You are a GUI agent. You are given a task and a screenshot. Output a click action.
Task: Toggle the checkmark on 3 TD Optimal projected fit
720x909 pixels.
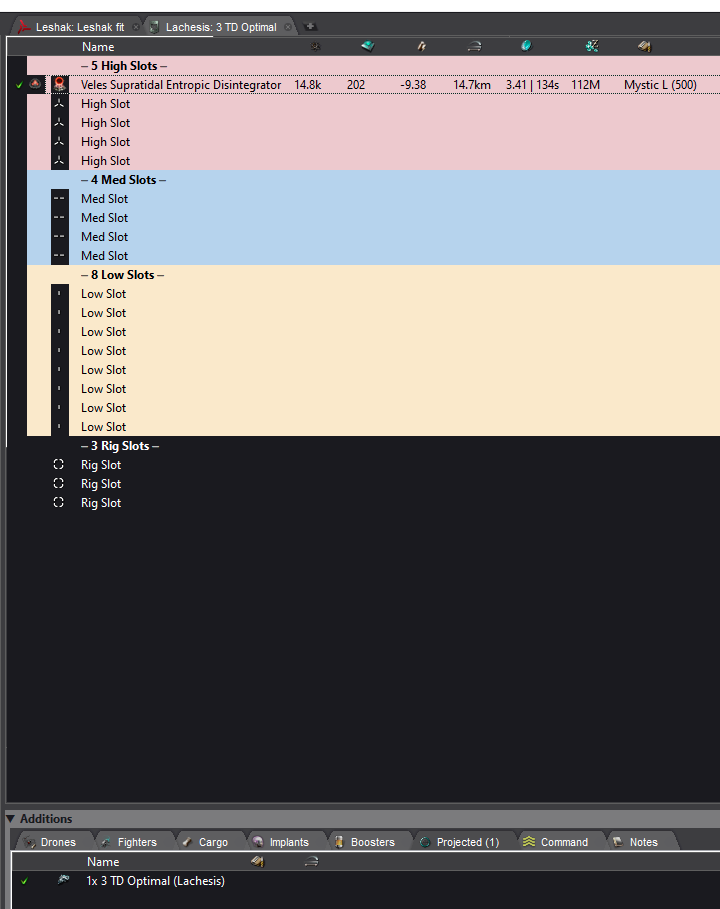(24, 881)
